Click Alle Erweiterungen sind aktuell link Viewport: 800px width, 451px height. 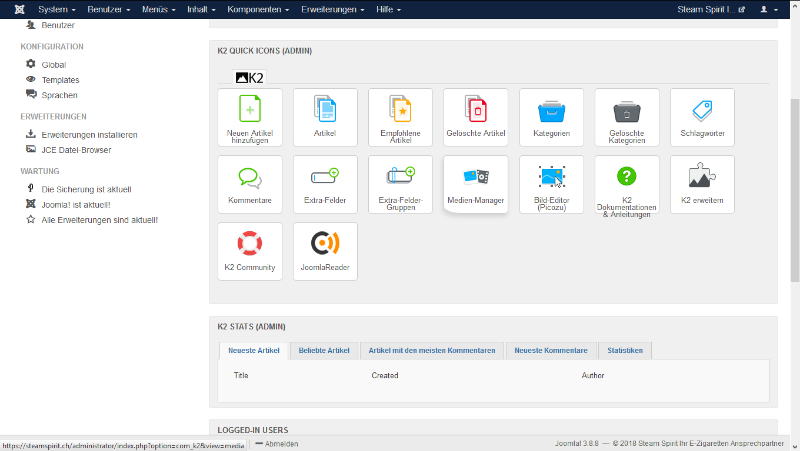[x=99, y=220]
